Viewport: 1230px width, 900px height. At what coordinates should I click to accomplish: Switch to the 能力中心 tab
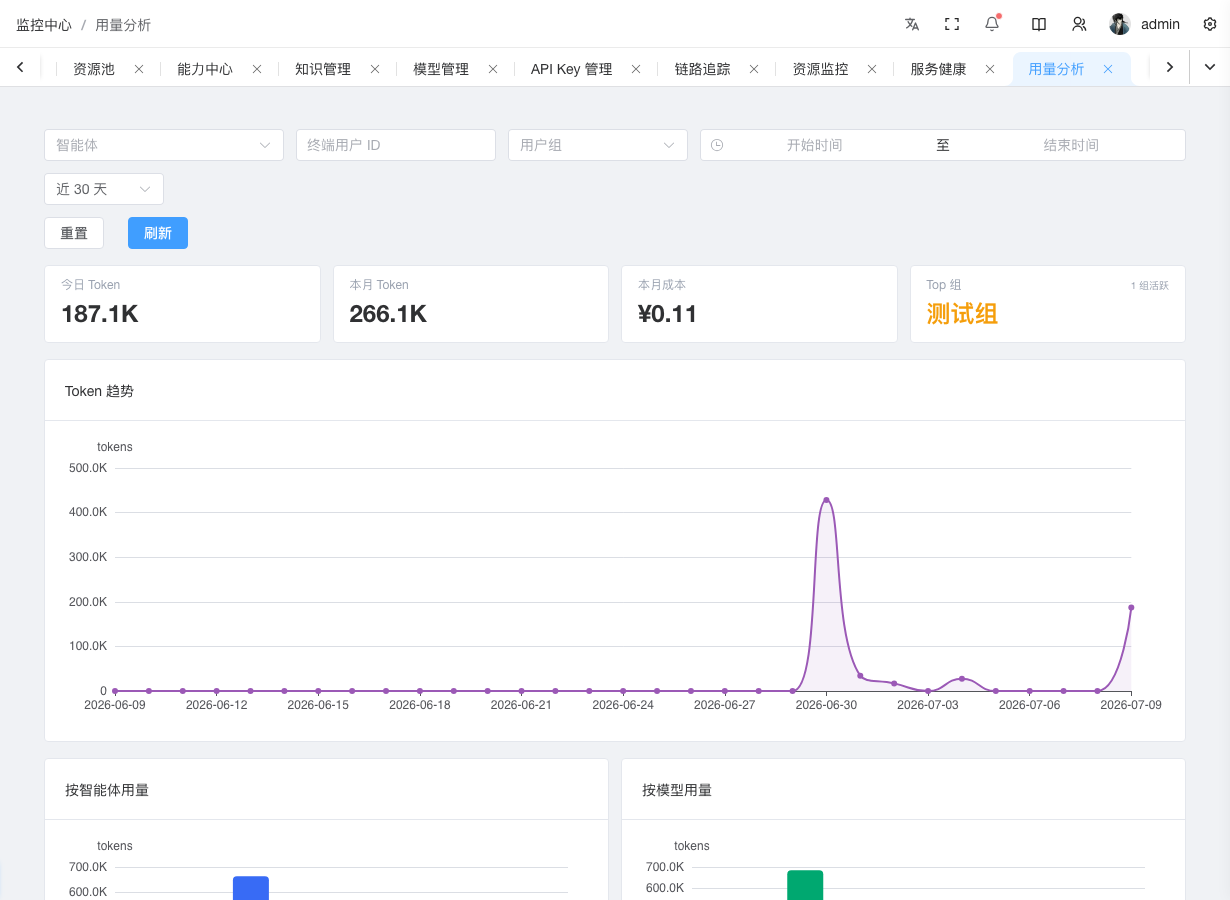205,69
